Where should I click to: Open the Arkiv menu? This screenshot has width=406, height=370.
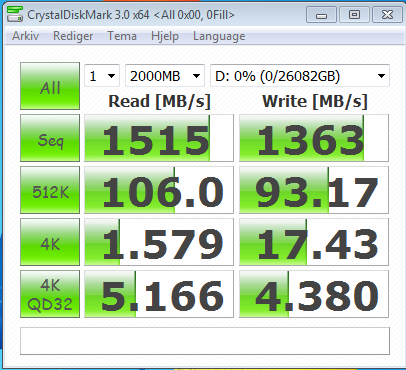(26, 36)
